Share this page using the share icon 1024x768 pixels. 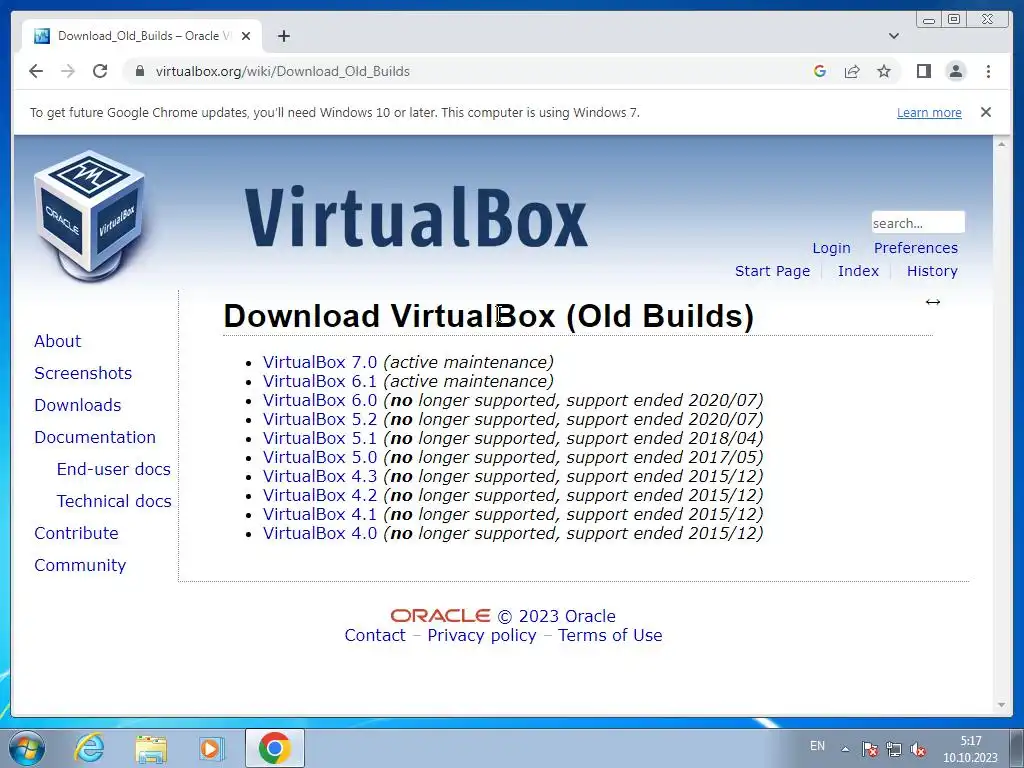(852, 71)
